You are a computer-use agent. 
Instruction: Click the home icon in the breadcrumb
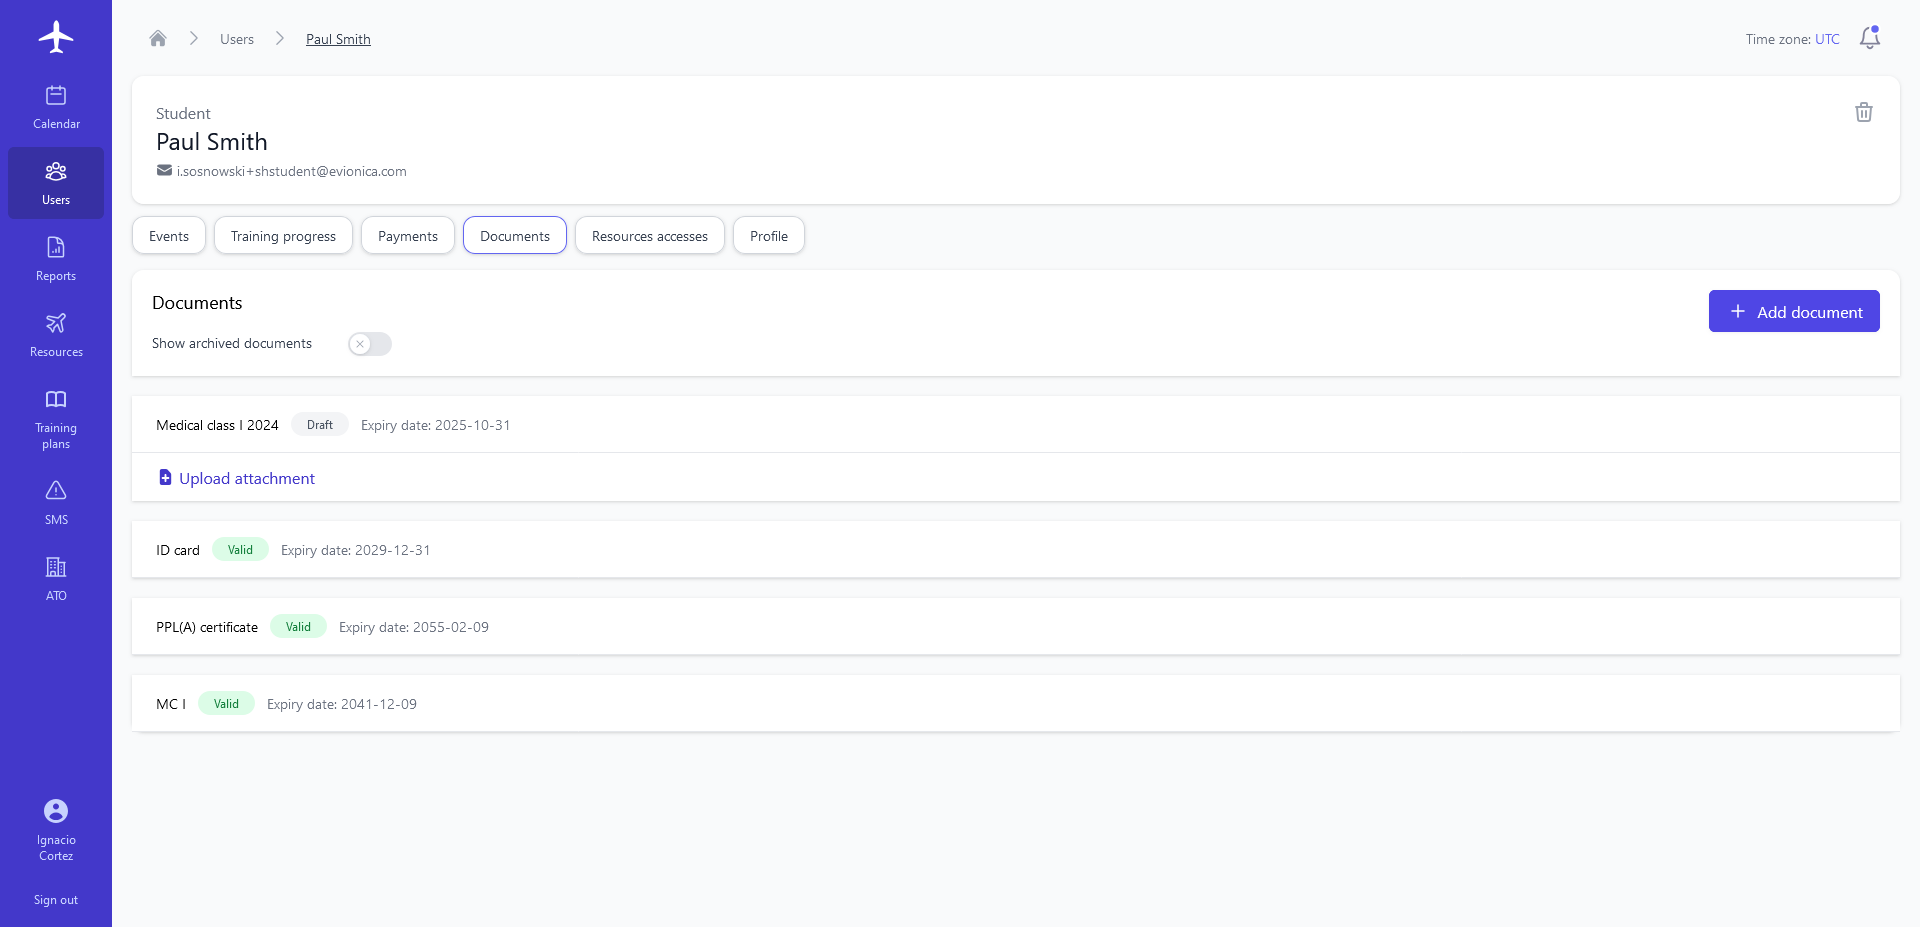158,39
